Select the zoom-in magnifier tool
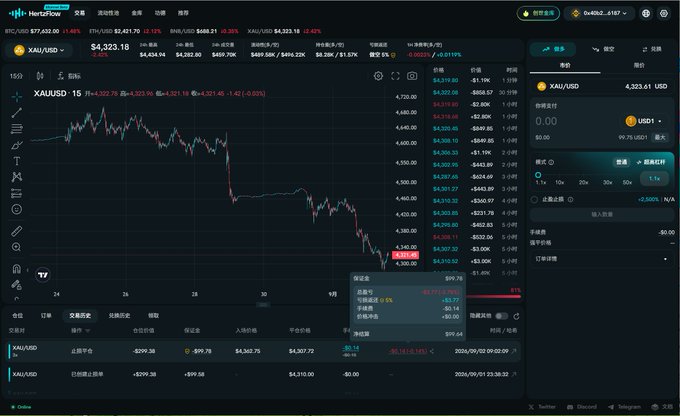The height and width of the screenshot is (416, 680). [16, 247]
